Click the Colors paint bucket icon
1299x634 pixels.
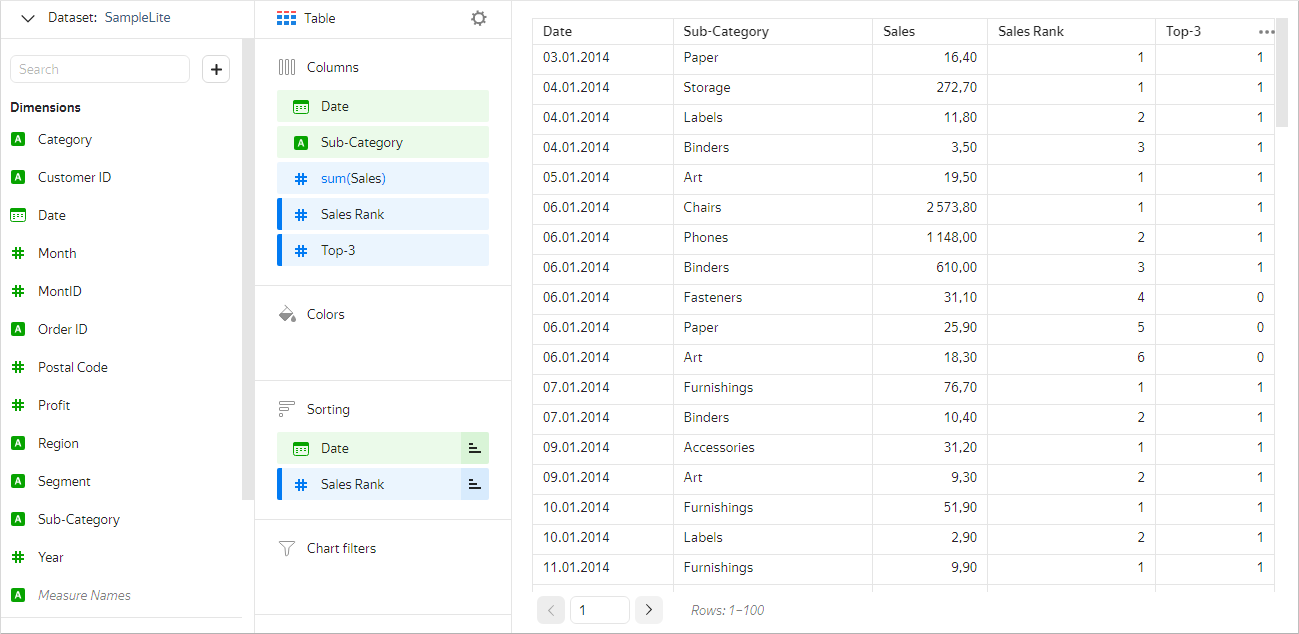click(x=287, y=314)
